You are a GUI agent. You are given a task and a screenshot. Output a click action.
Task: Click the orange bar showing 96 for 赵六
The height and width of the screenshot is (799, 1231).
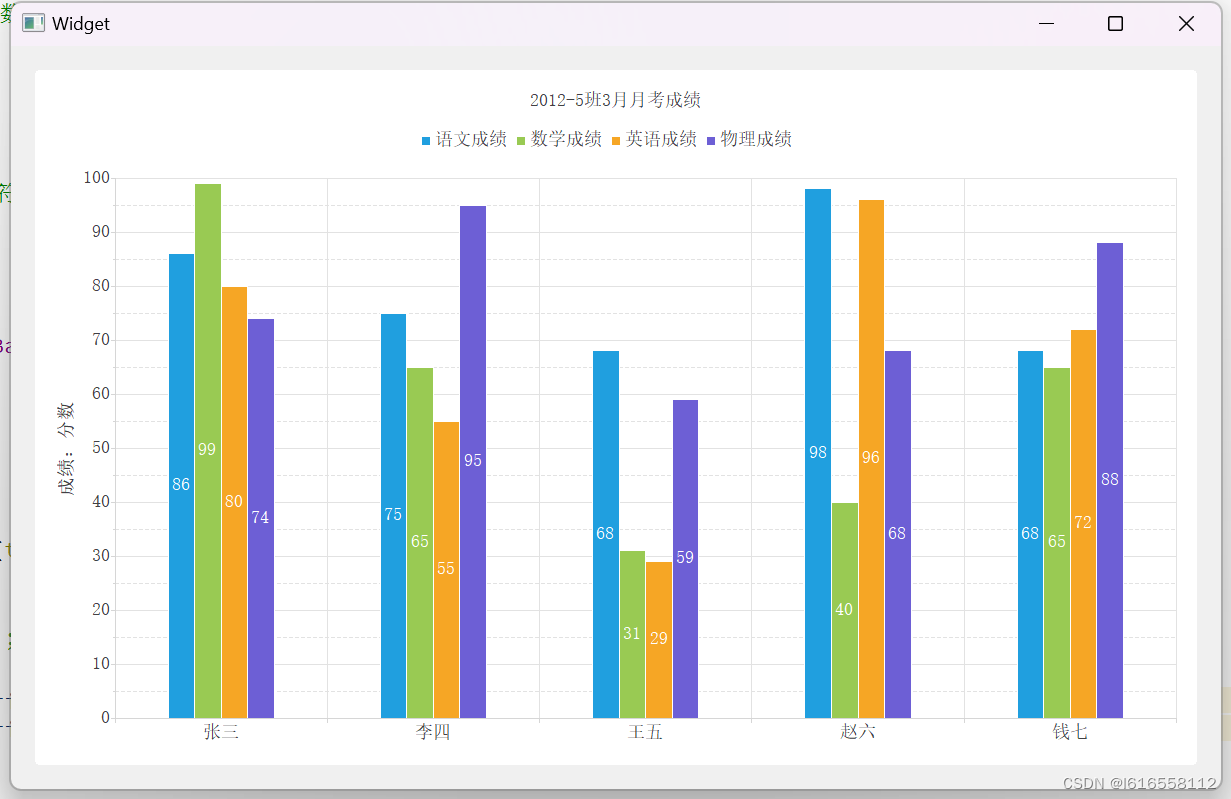(870, 450)
